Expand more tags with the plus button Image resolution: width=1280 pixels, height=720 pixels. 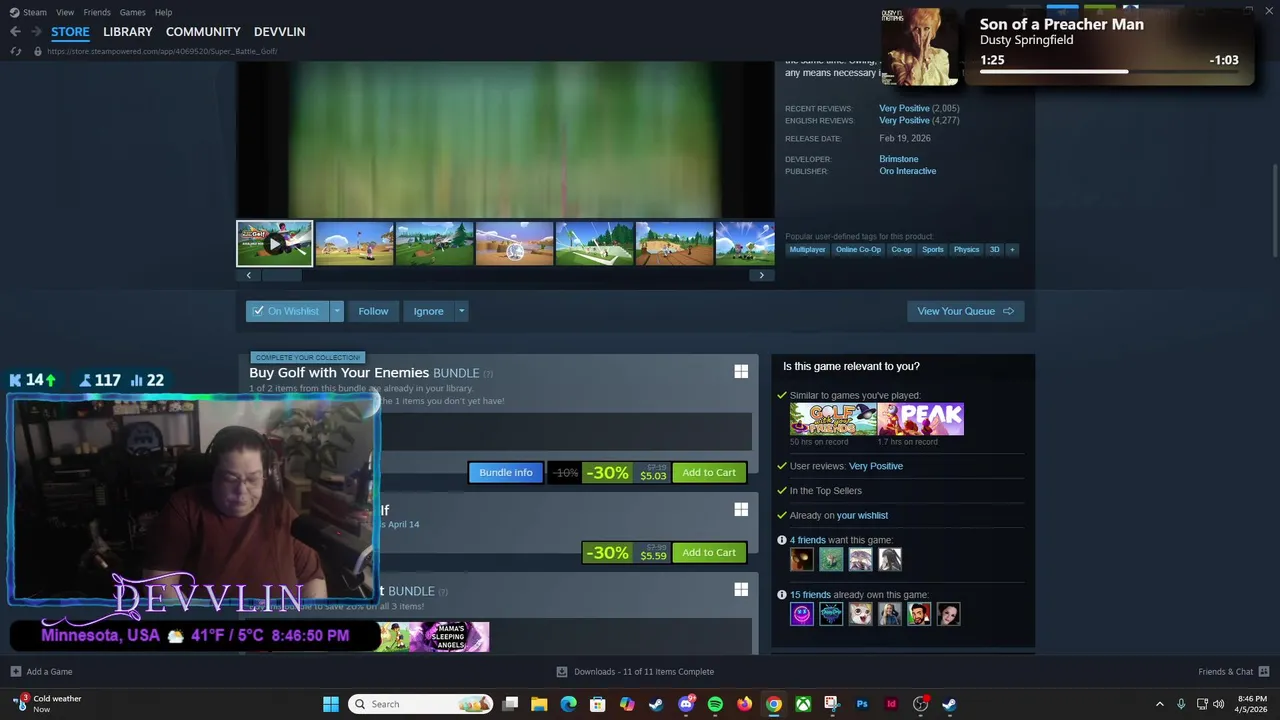click(x=1012, y=249)
